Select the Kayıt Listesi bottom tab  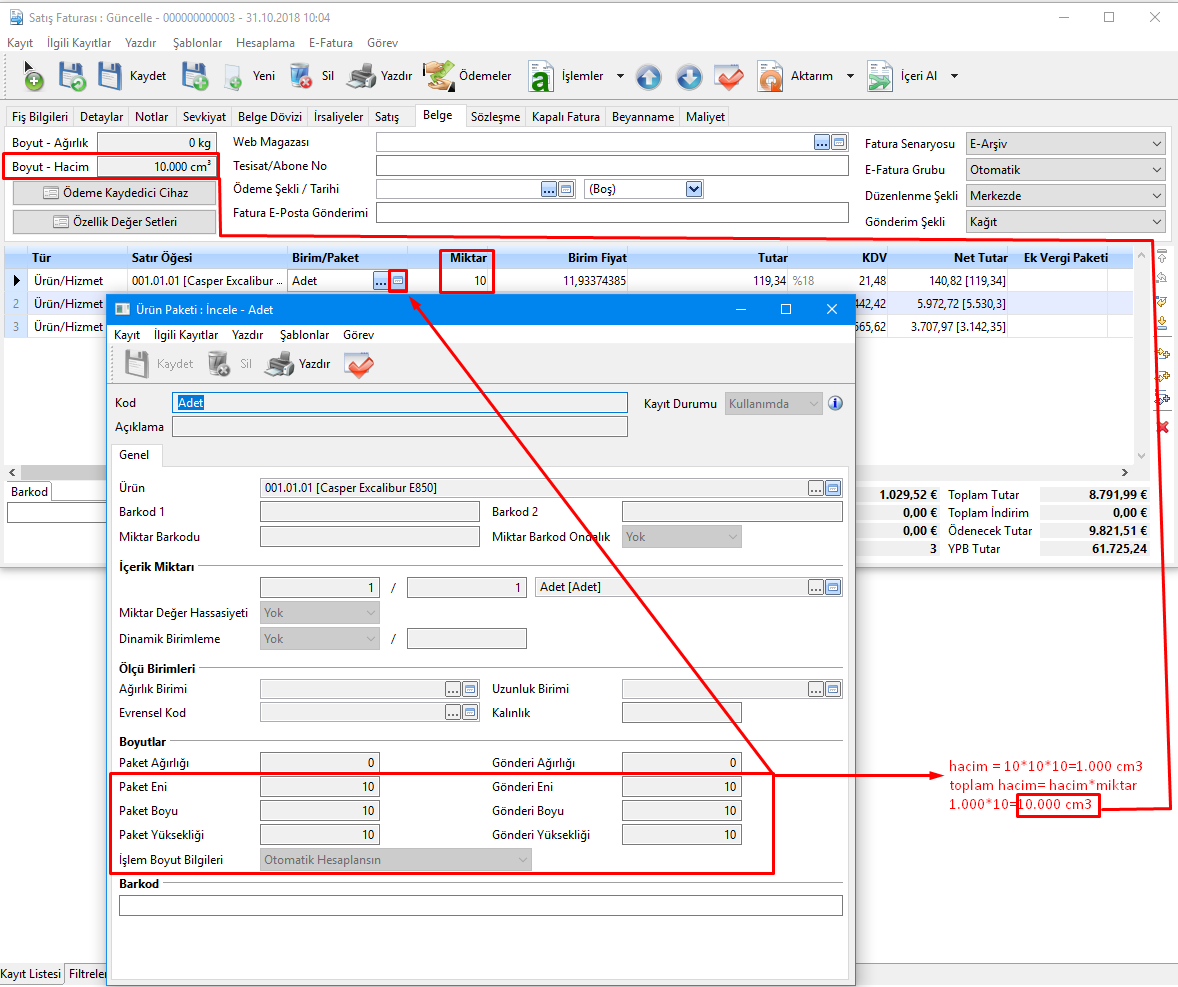click(31, 974)
